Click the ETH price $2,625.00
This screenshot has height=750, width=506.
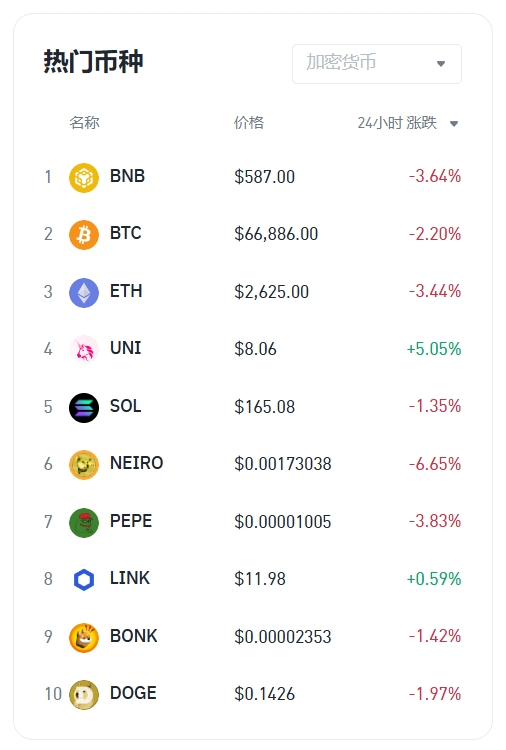[x=272, y=292]
